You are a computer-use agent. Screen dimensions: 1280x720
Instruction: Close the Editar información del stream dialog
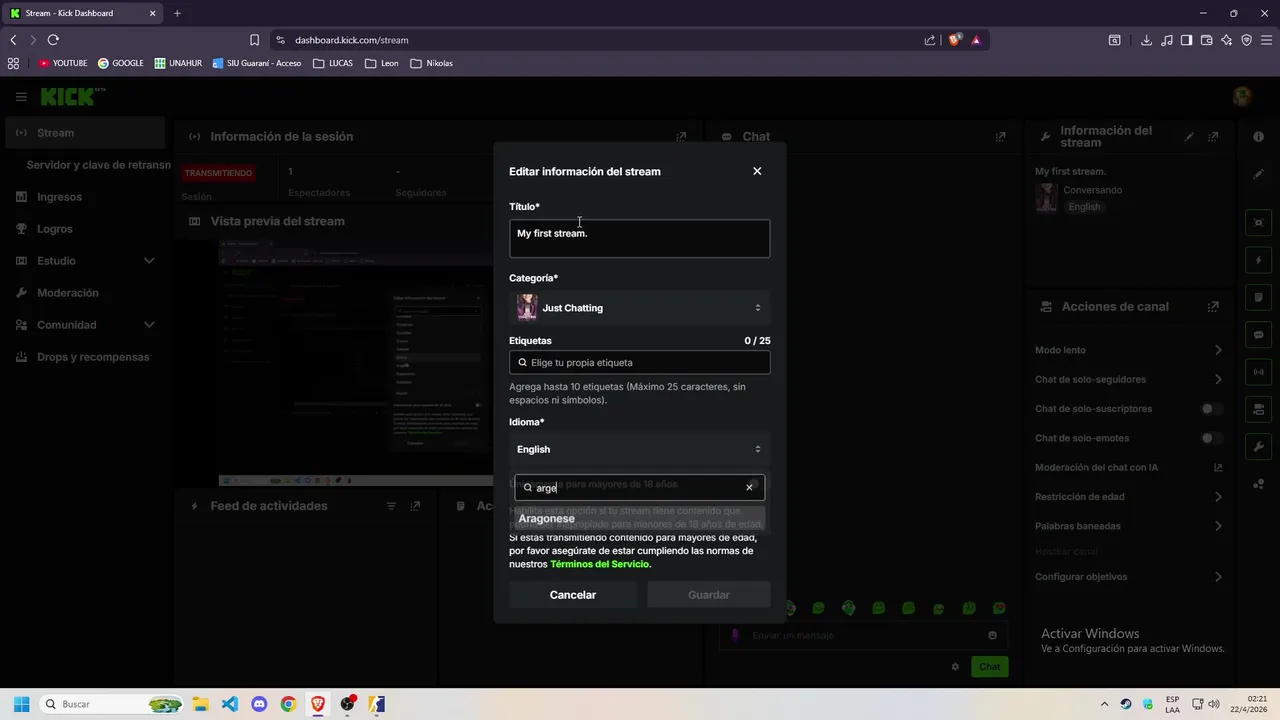(x=757, y=171)
